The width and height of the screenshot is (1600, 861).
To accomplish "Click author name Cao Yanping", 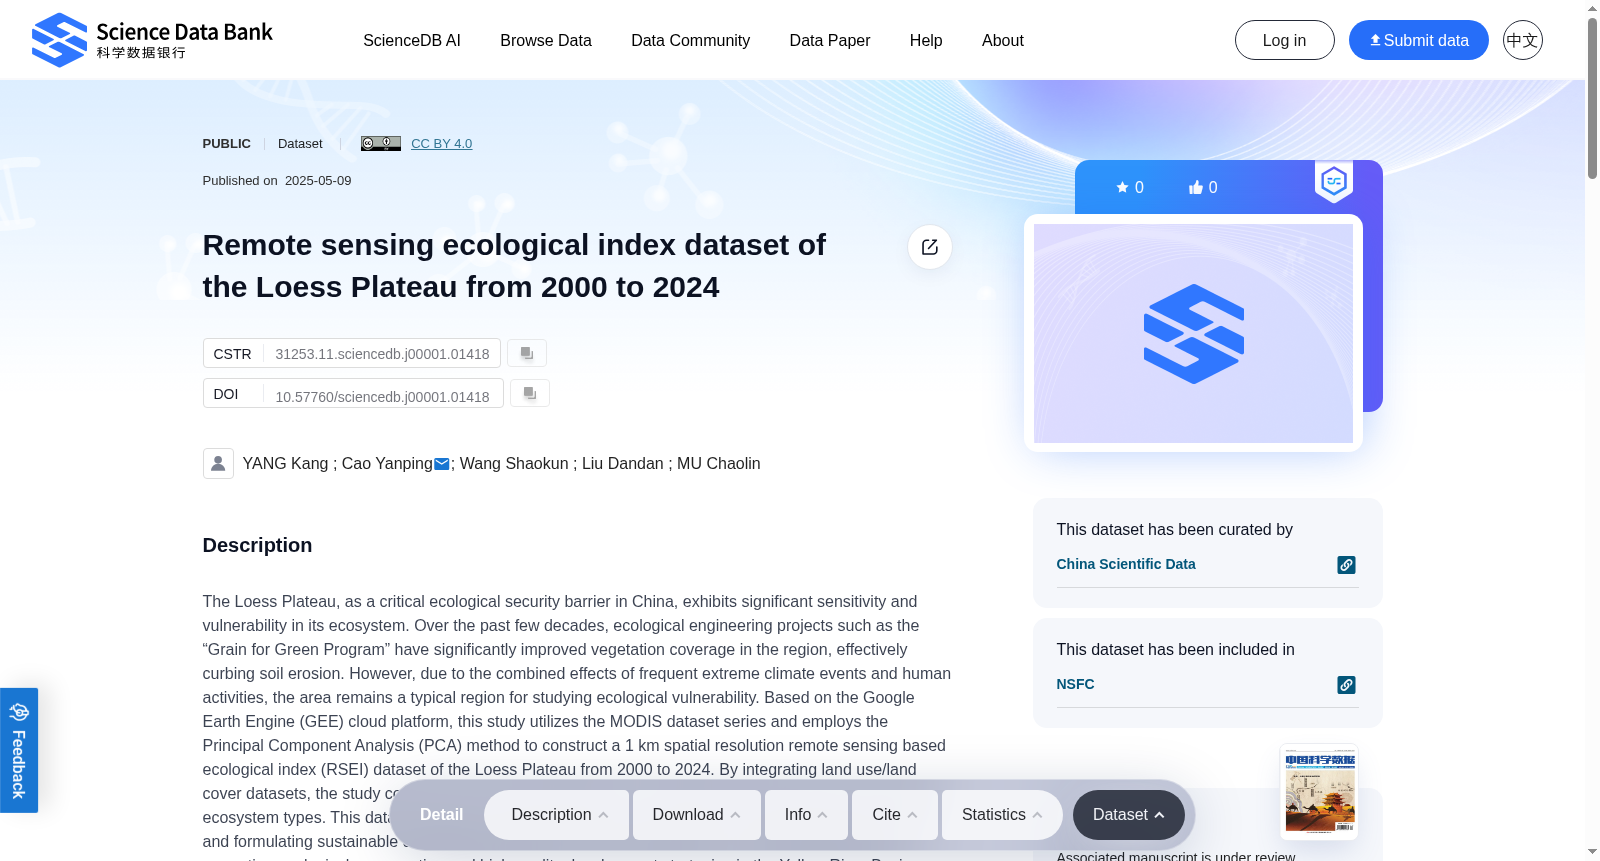I will pos(387,463).
